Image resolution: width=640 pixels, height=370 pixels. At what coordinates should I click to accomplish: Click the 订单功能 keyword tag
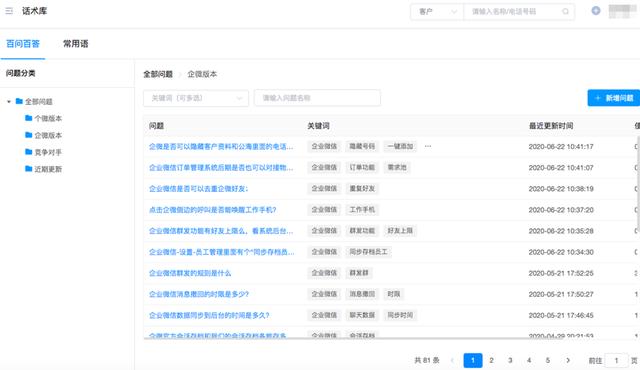point(362,167)
